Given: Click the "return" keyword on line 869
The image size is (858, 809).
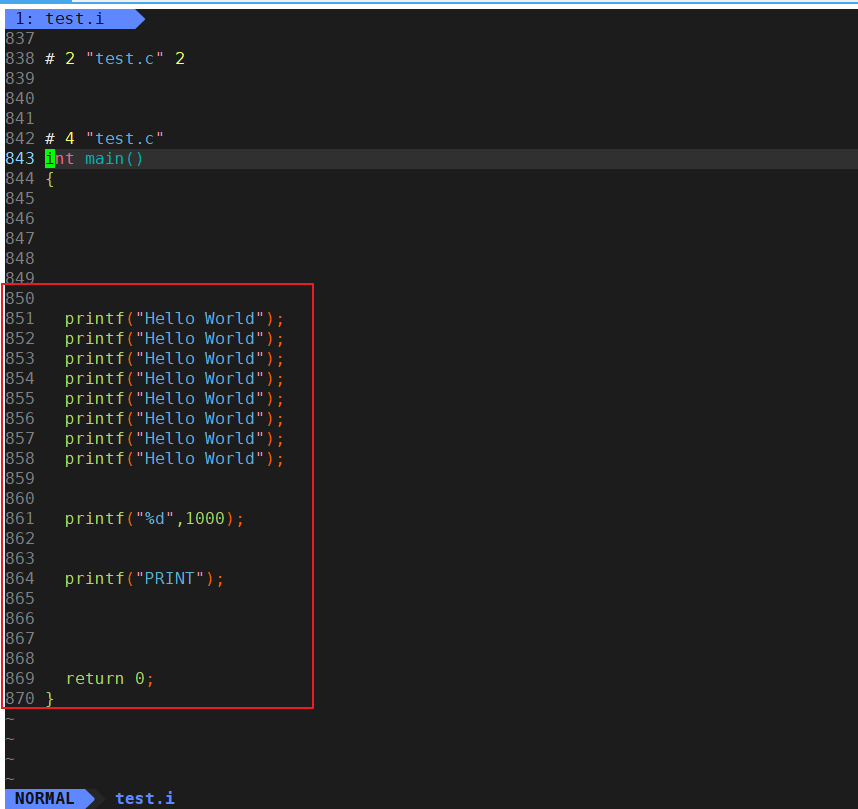Looking at the screenshot, I should [95, 679].
